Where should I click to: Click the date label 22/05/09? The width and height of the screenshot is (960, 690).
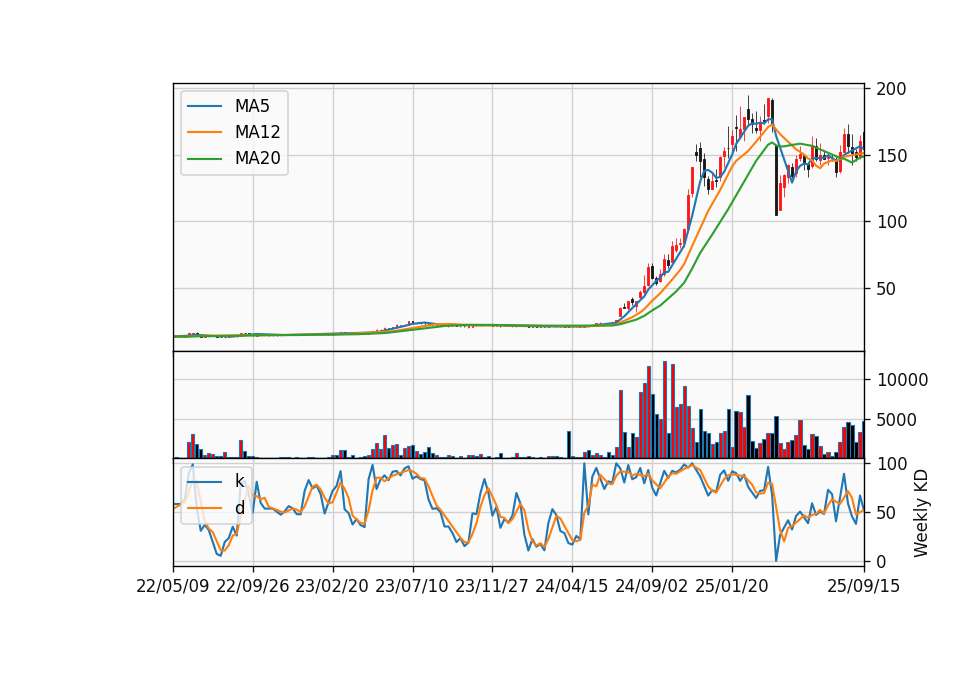[173, 586]
